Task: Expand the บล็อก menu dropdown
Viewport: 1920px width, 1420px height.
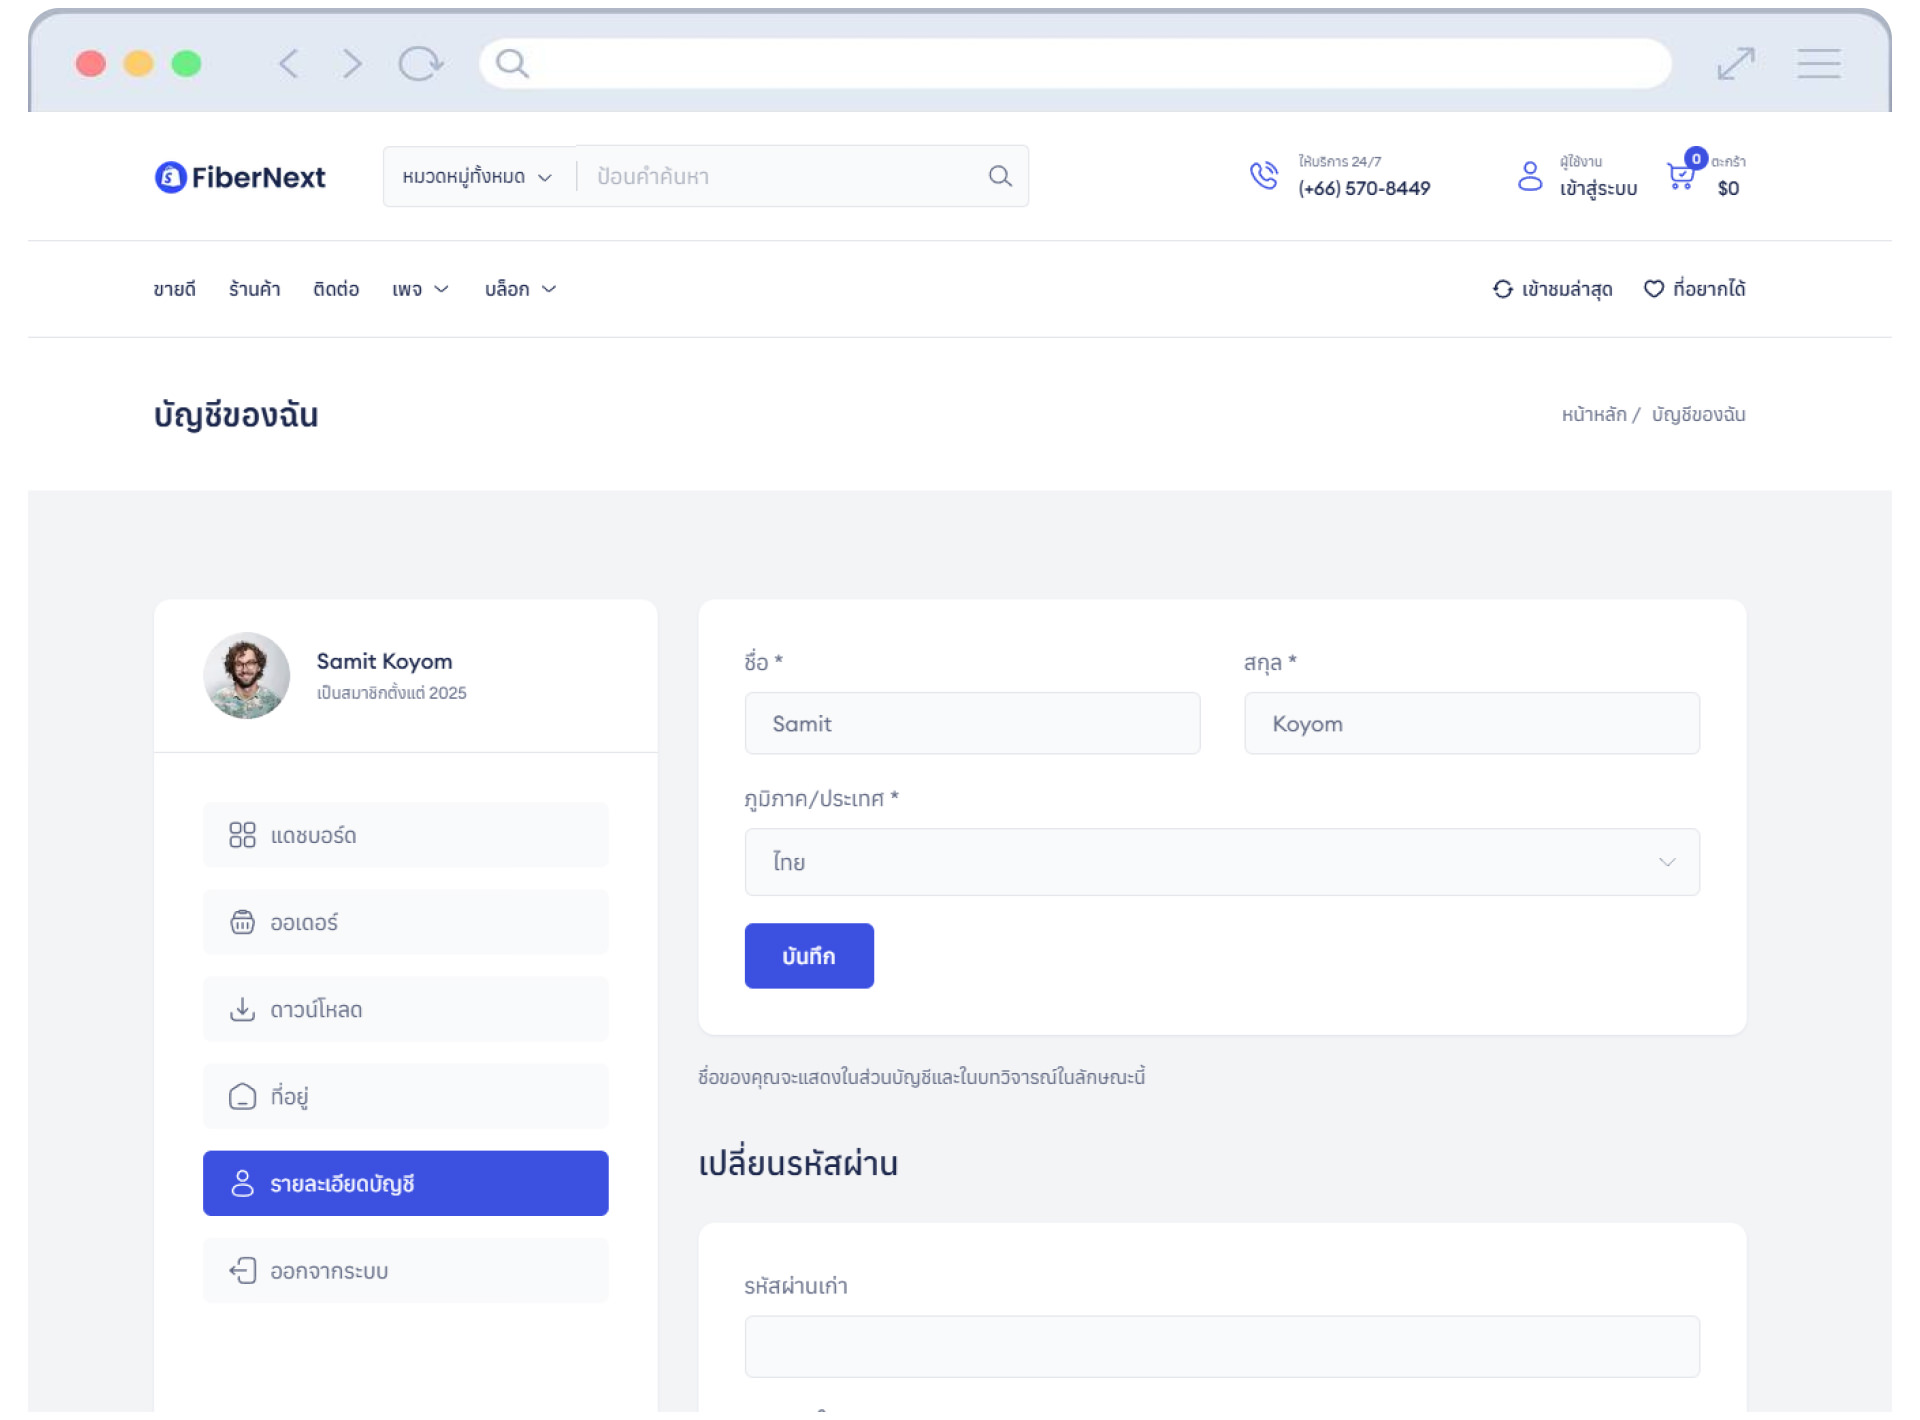Action: tap(520, 289)
